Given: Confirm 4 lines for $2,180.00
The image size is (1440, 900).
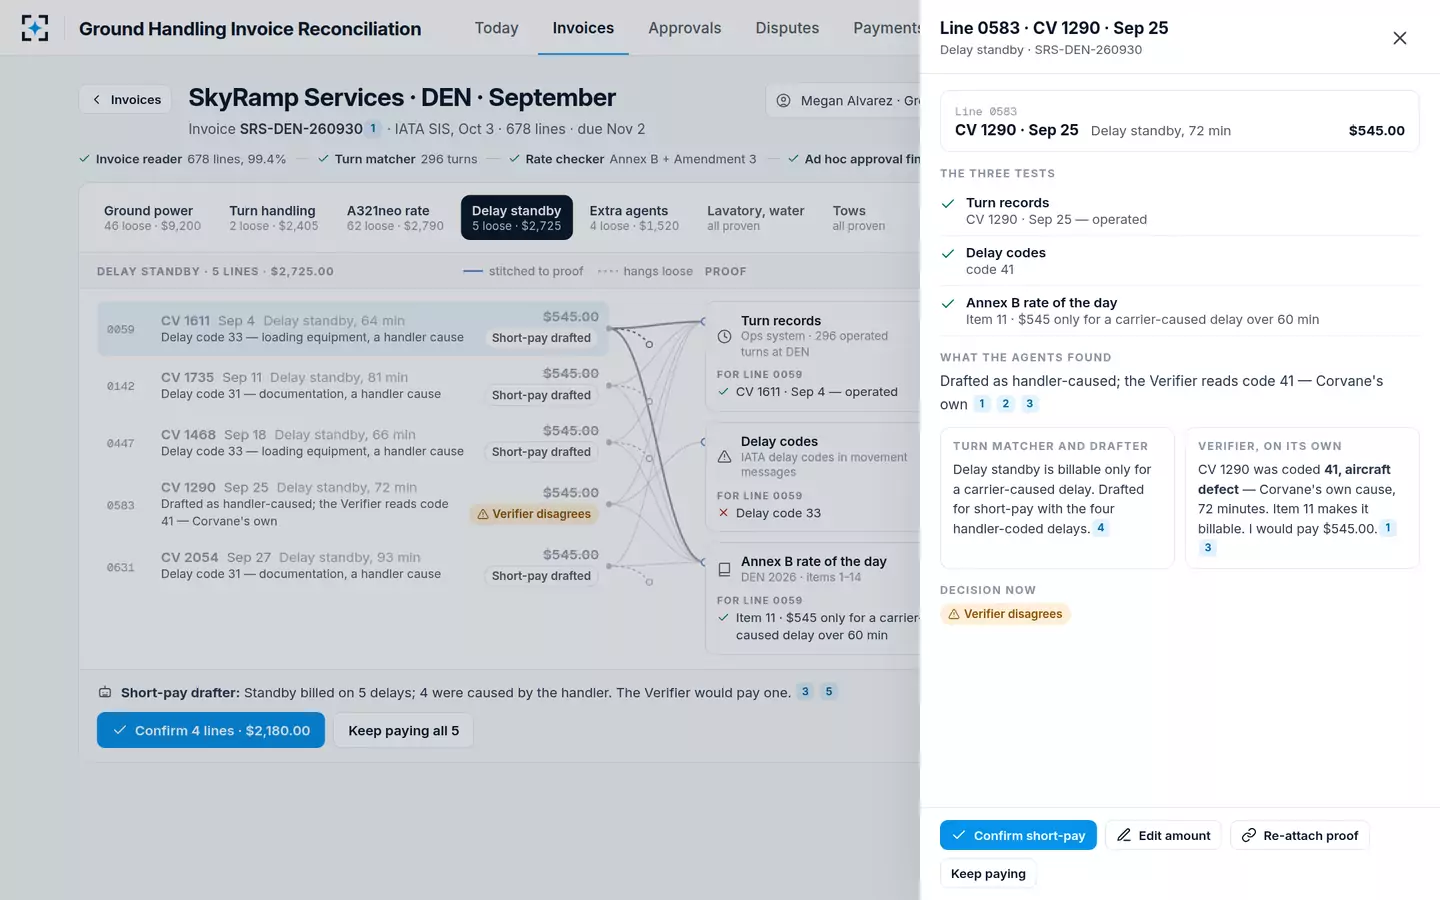Looking at the screenshot, I should 211,730.
